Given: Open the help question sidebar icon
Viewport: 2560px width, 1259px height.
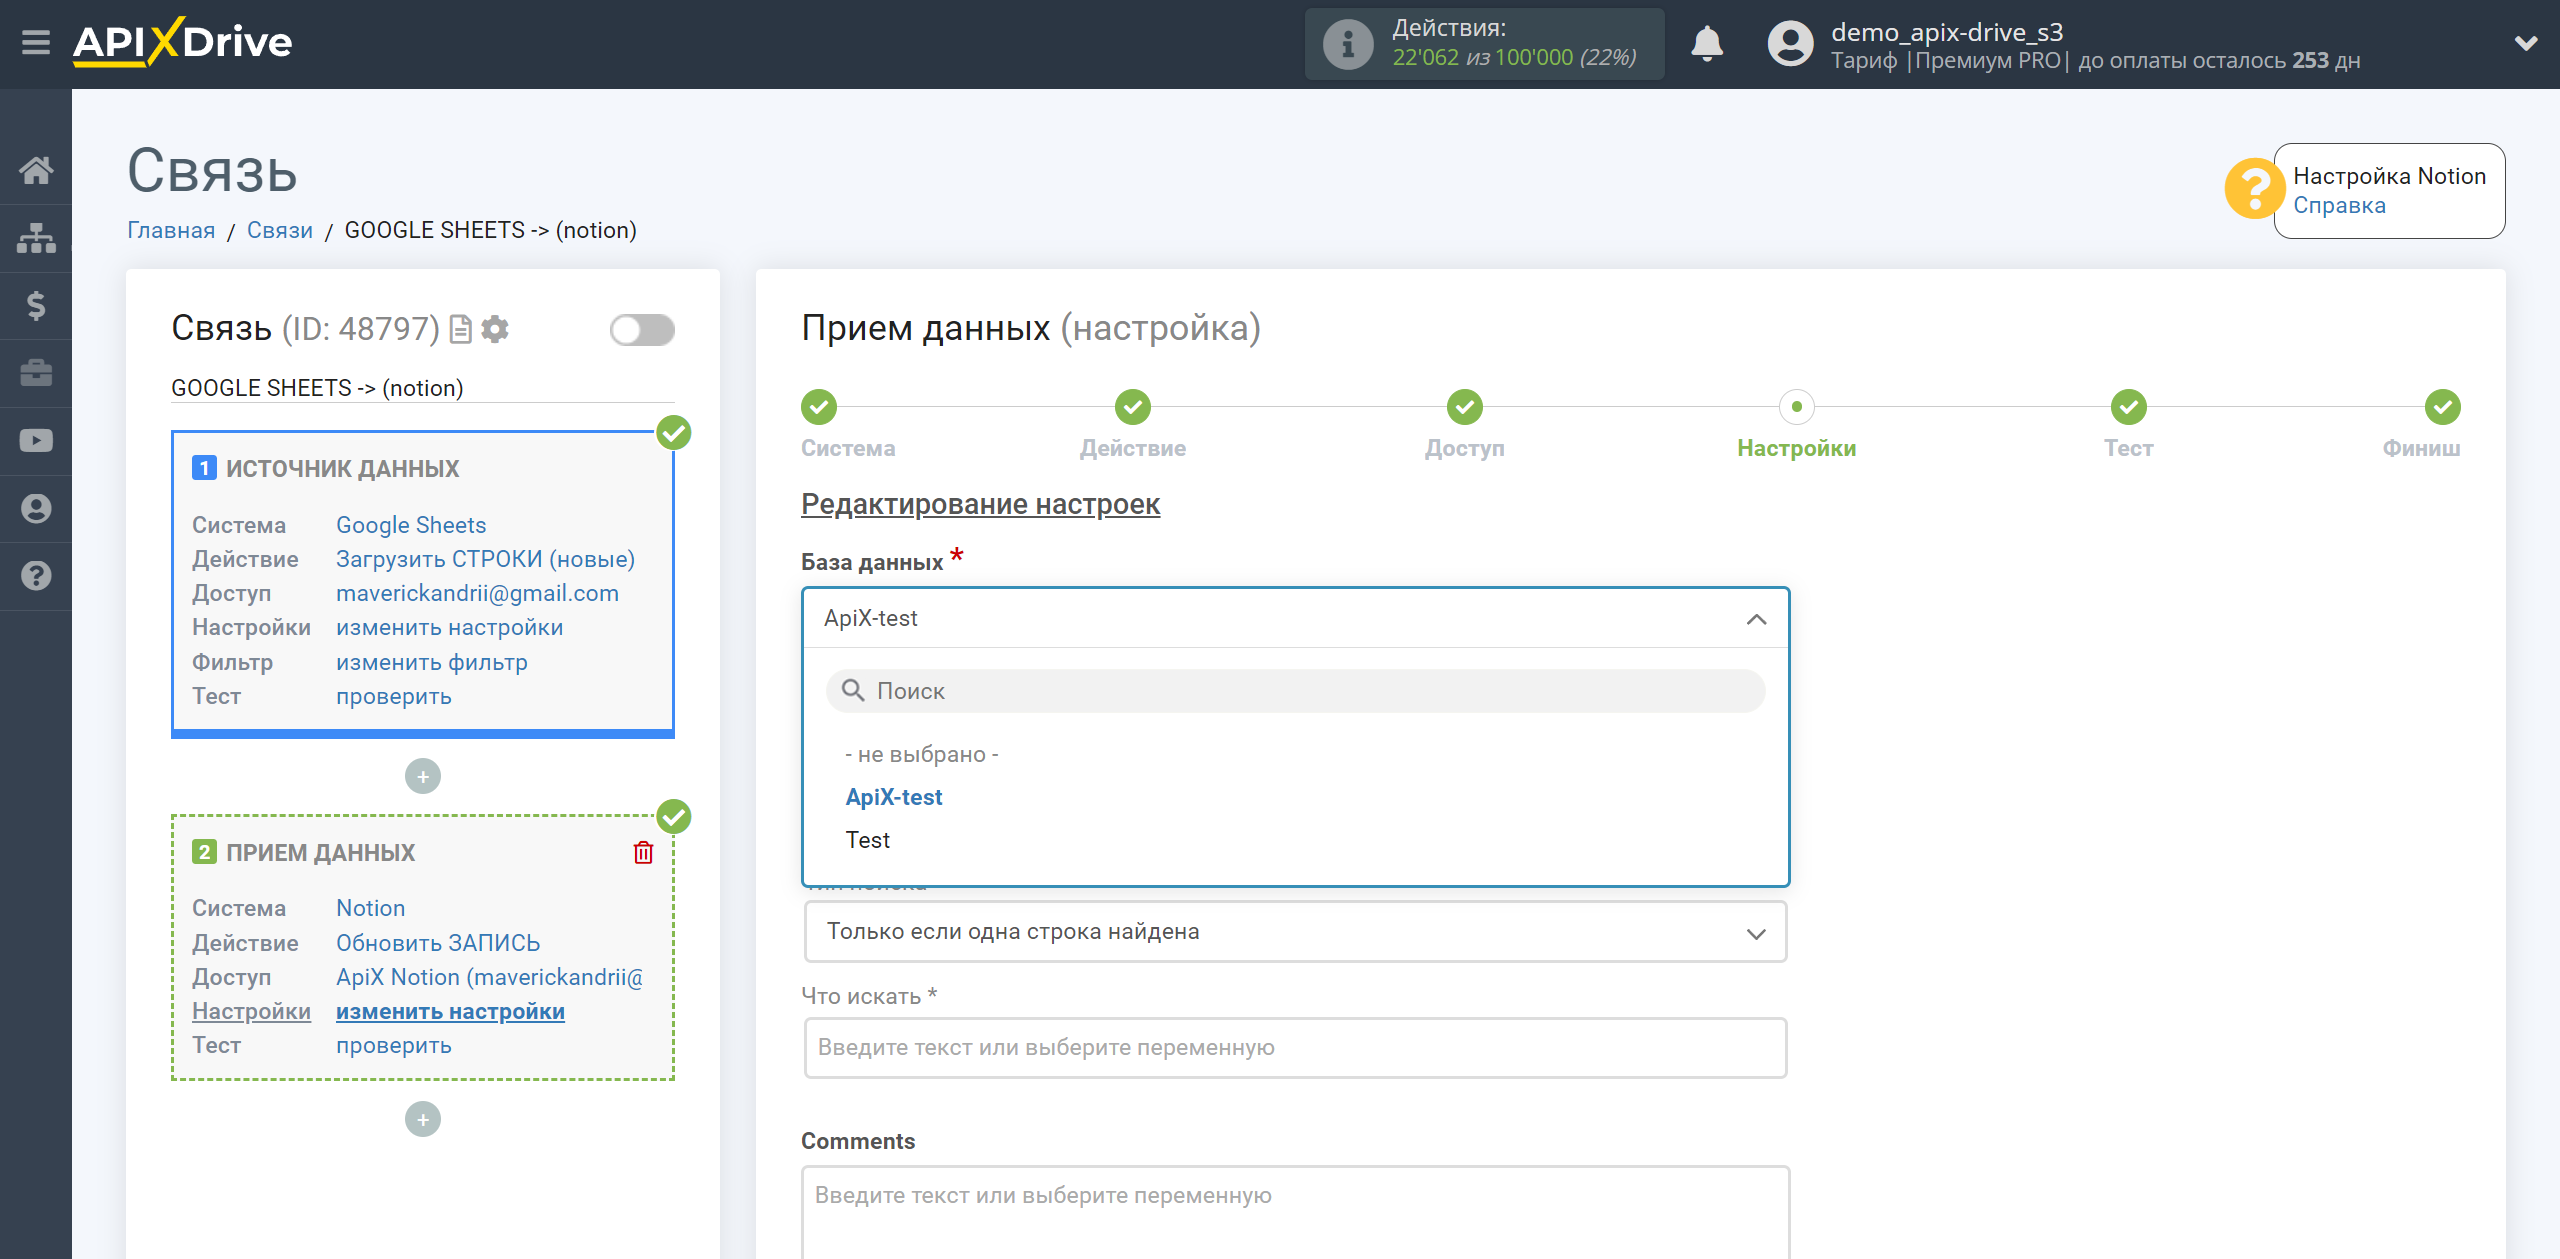Looking at the screenshot, I should pos(36,576).
